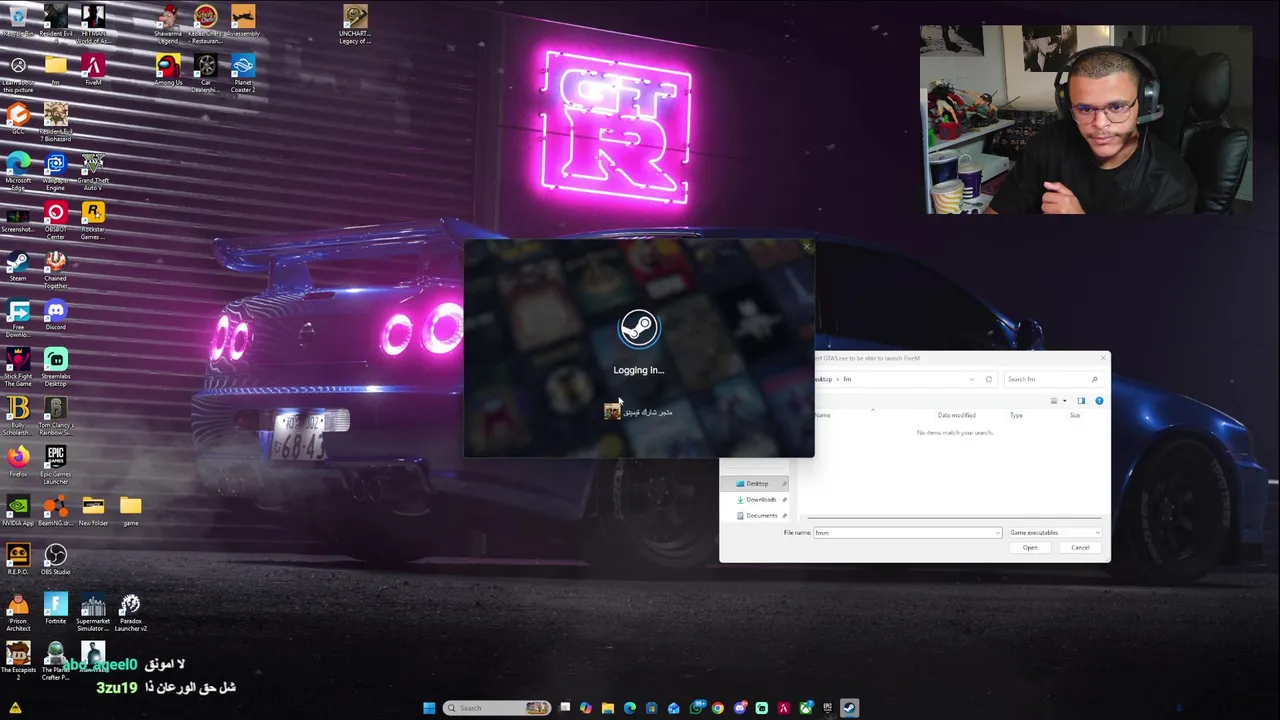Sort by the Type column header
The width and height of the screenshot is (1280, 720).
1016,415
